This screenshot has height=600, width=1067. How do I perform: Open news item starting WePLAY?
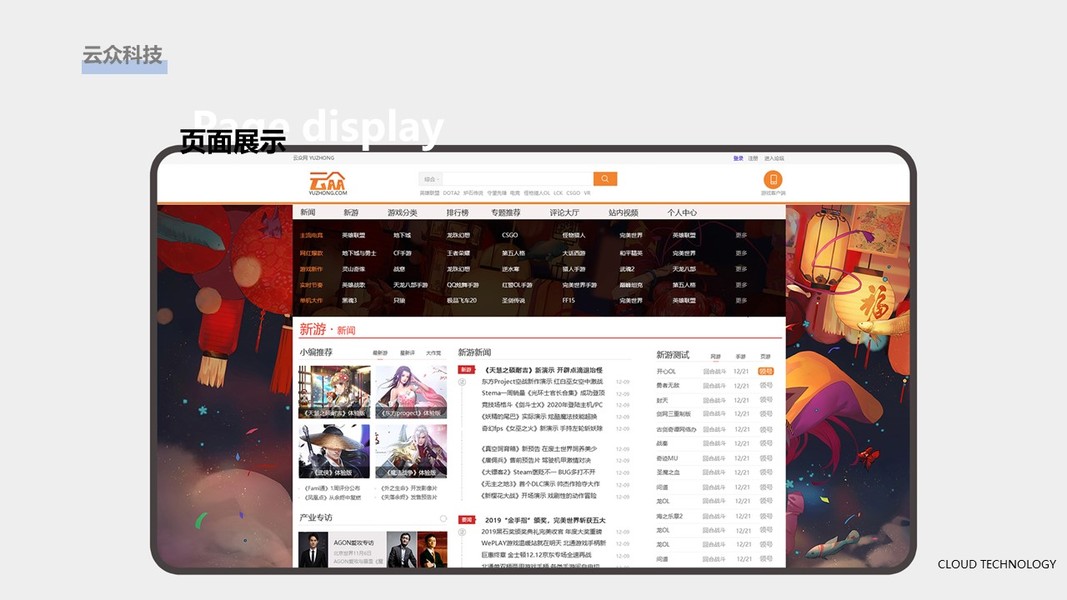[543, 543]
